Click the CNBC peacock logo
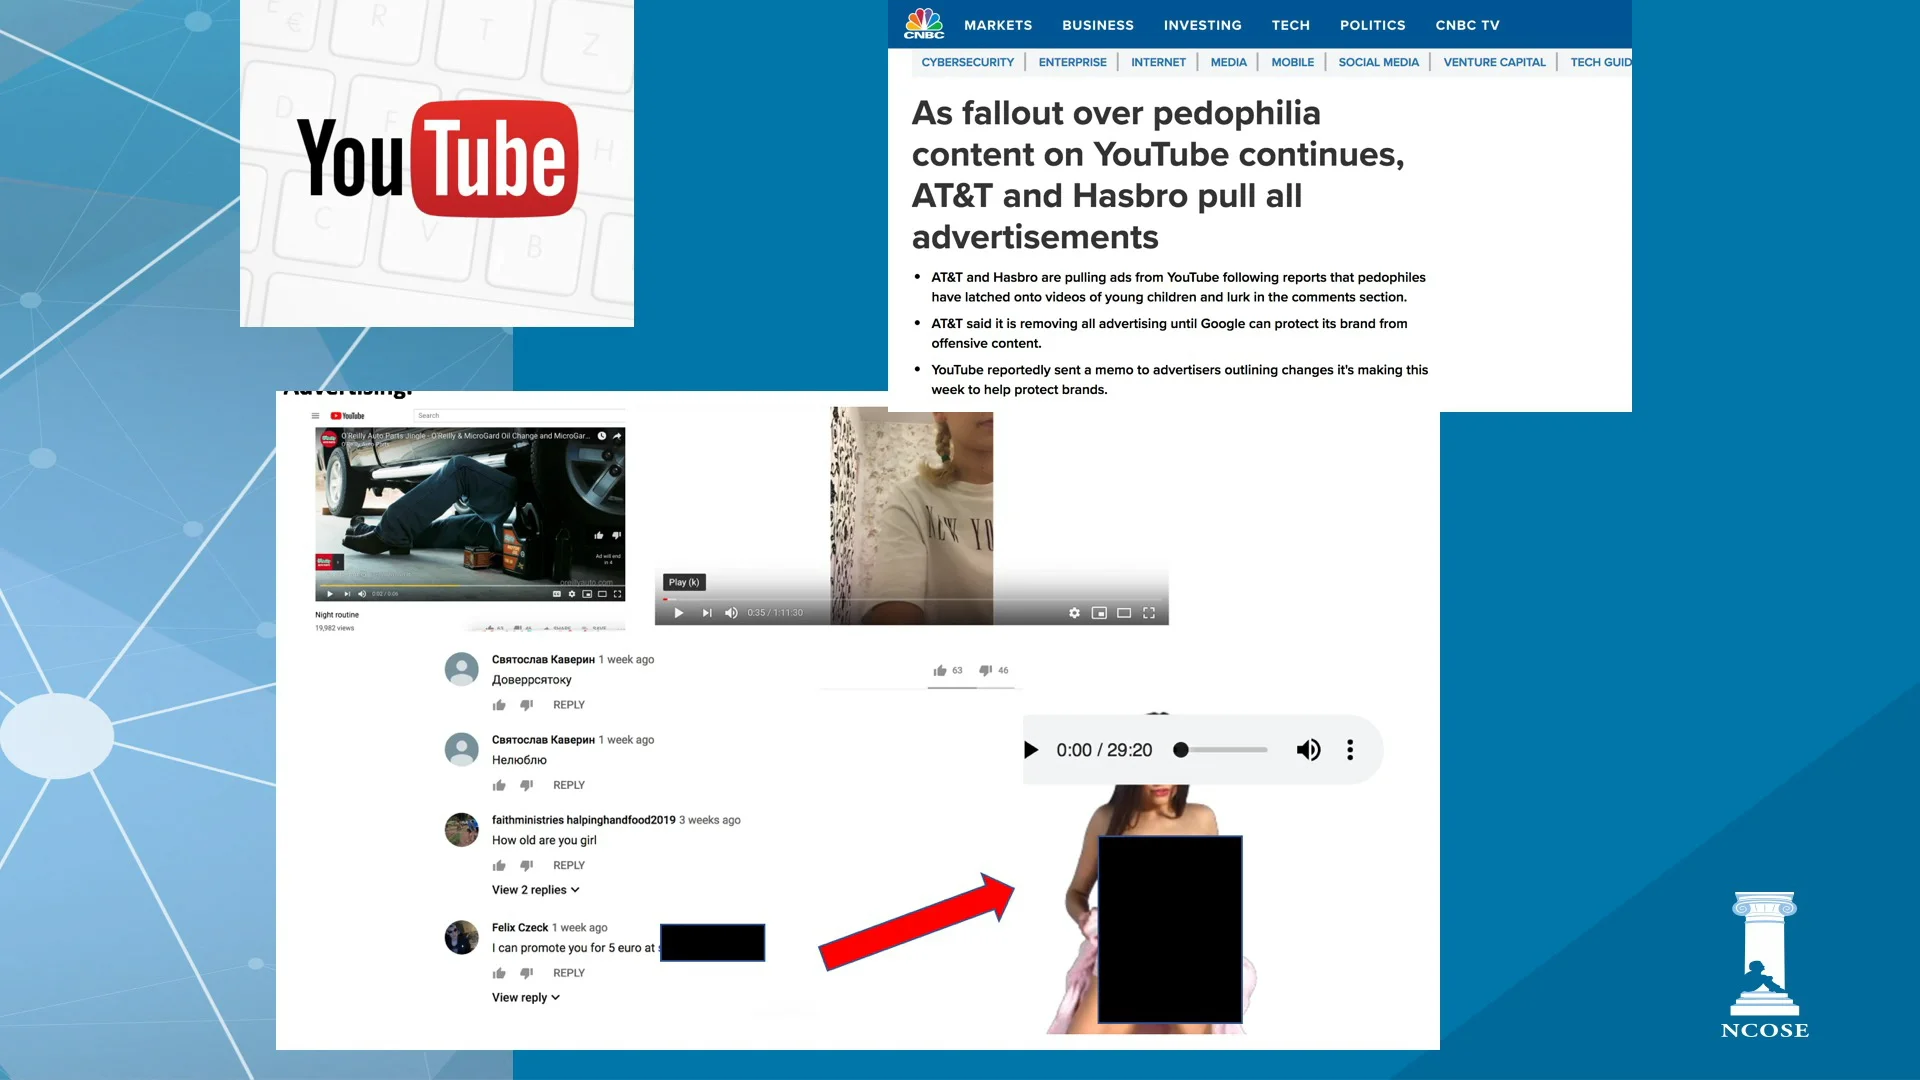Screen dimensions: 1920x1080 tap(923, 23)
